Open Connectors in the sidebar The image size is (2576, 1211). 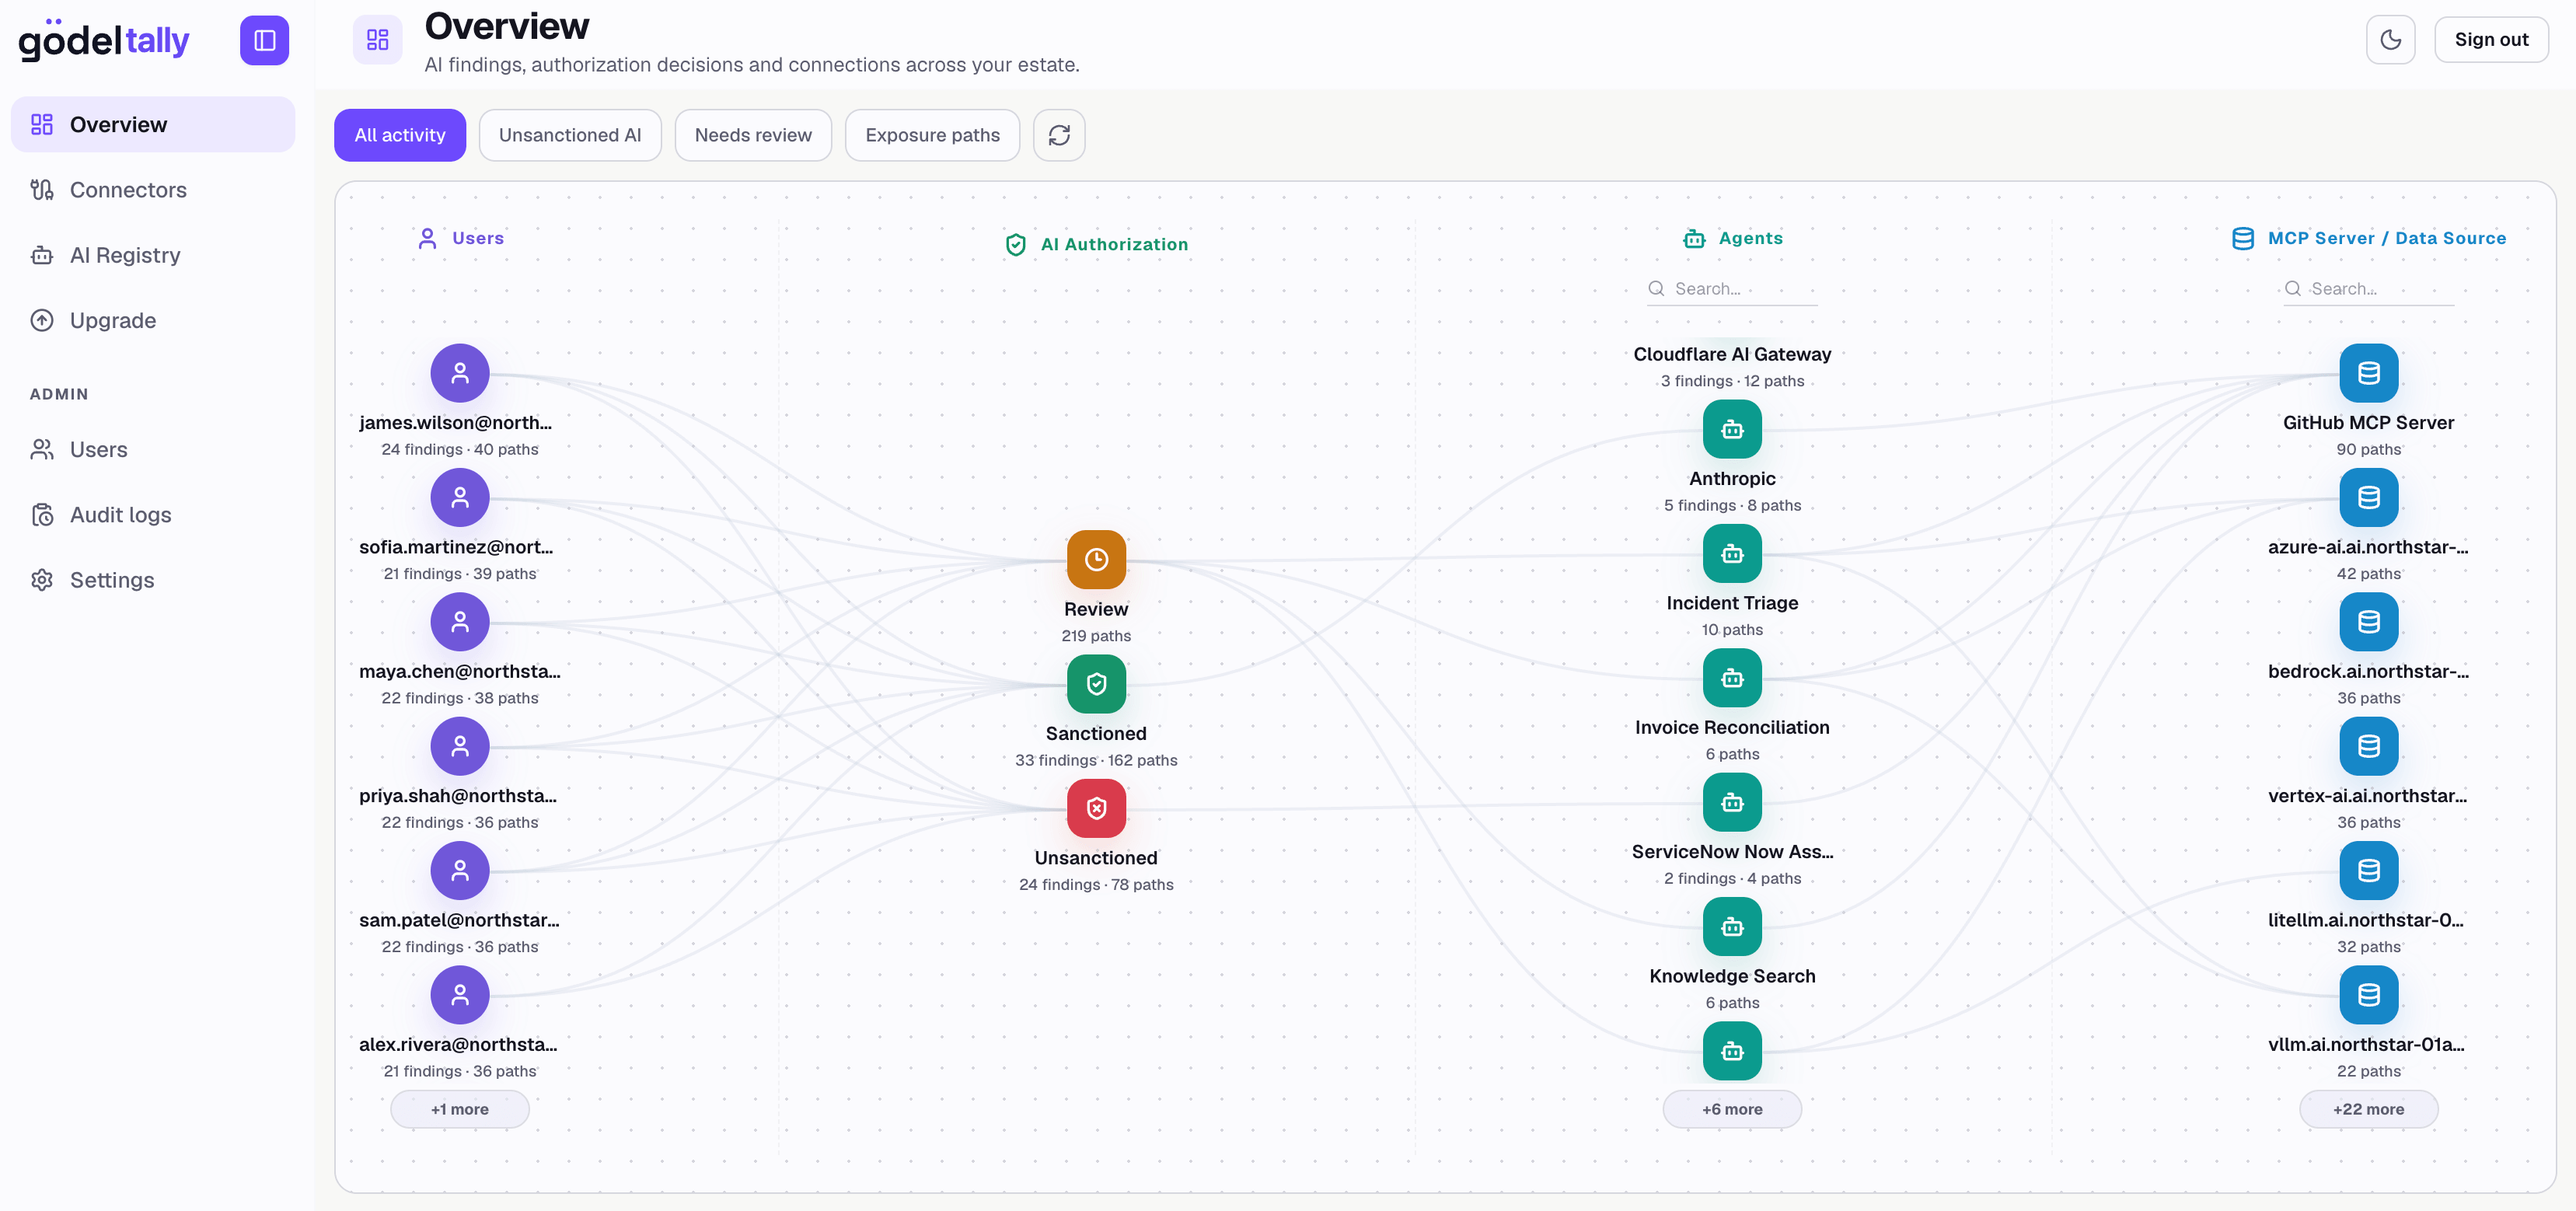point(153,190)
